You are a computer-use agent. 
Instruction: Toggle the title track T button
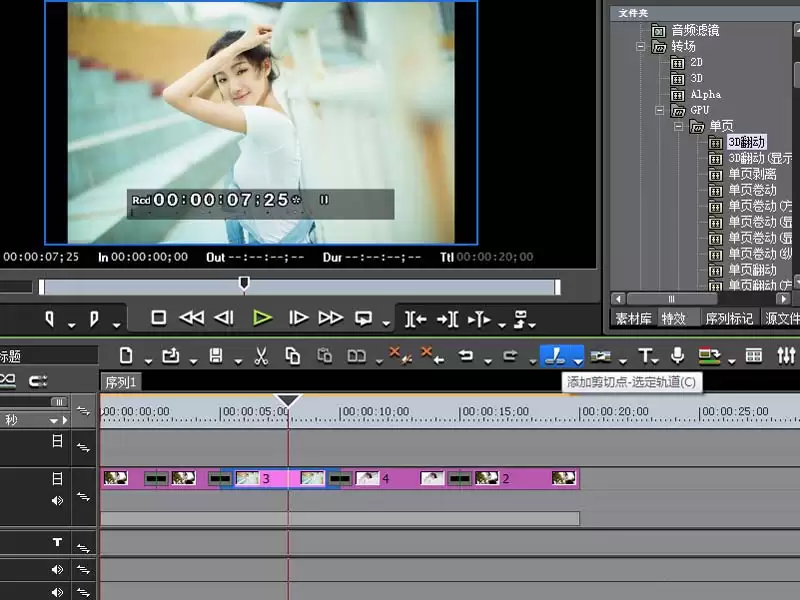(58, 542)
